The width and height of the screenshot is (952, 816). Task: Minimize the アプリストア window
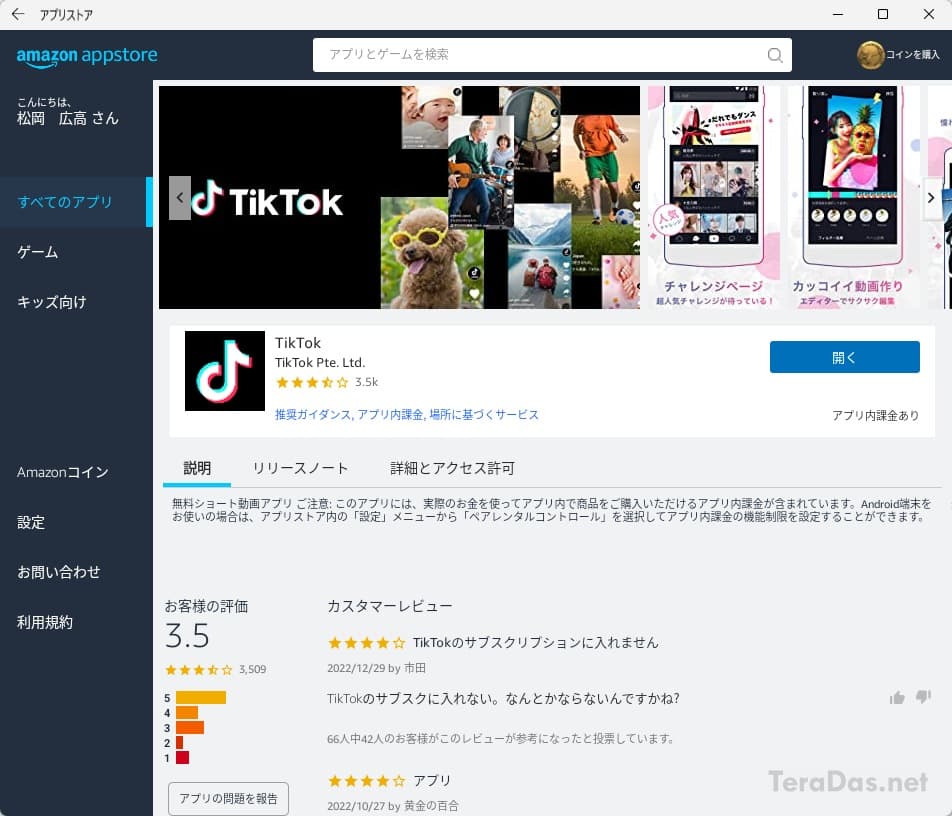(838, 14)
